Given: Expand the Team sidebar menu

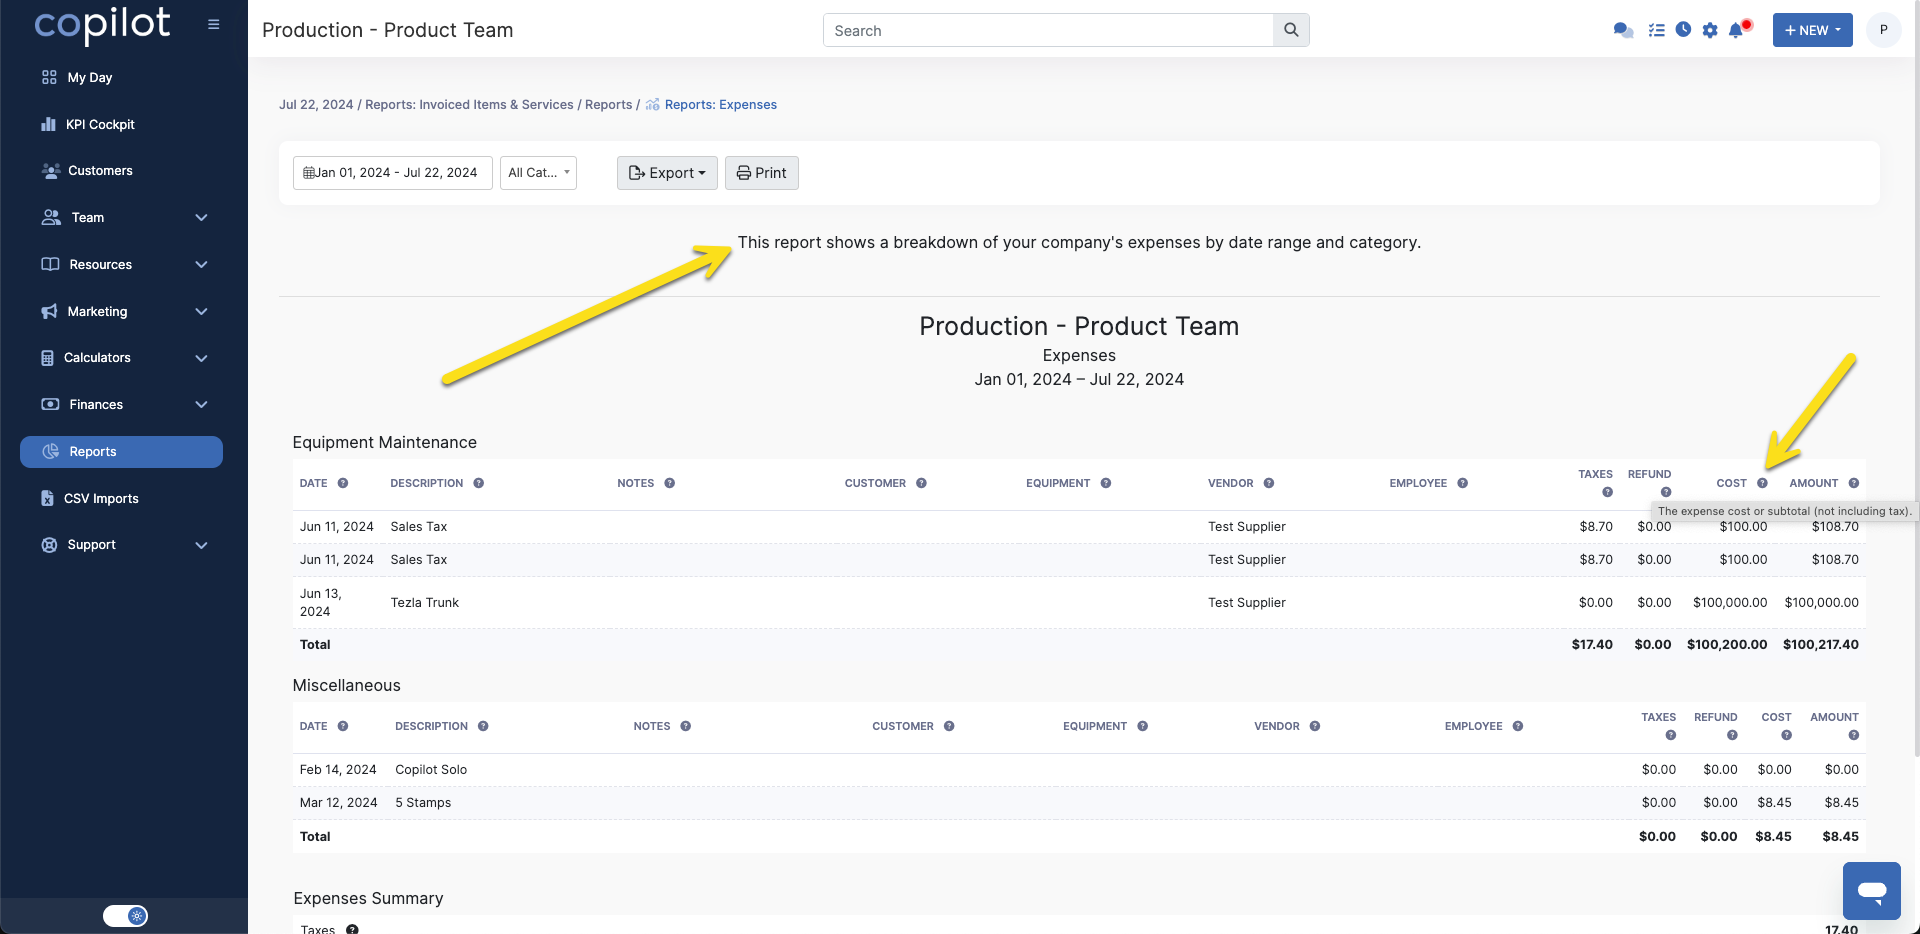Looking at the screenshot, I should point(201,218).
